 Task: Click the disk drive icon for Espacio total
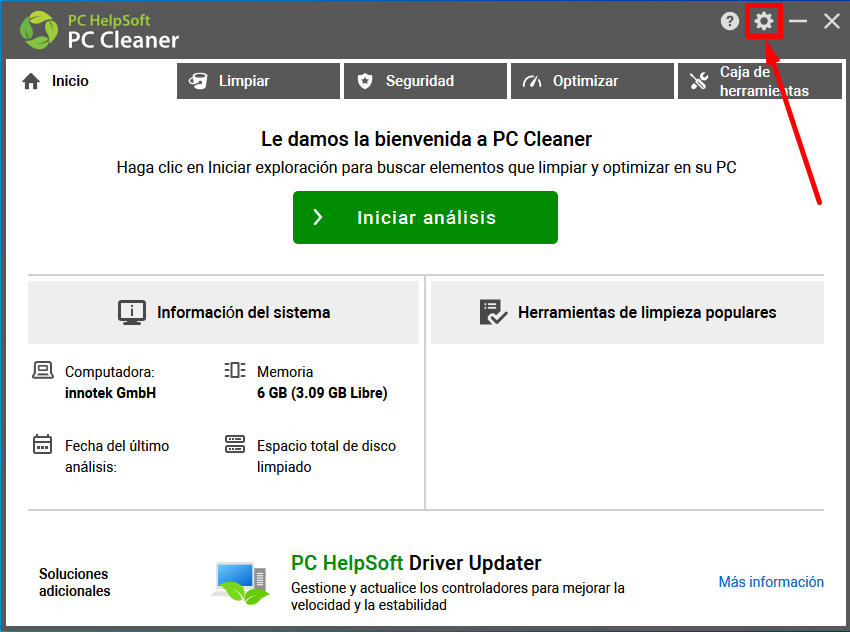click(235, 444)
